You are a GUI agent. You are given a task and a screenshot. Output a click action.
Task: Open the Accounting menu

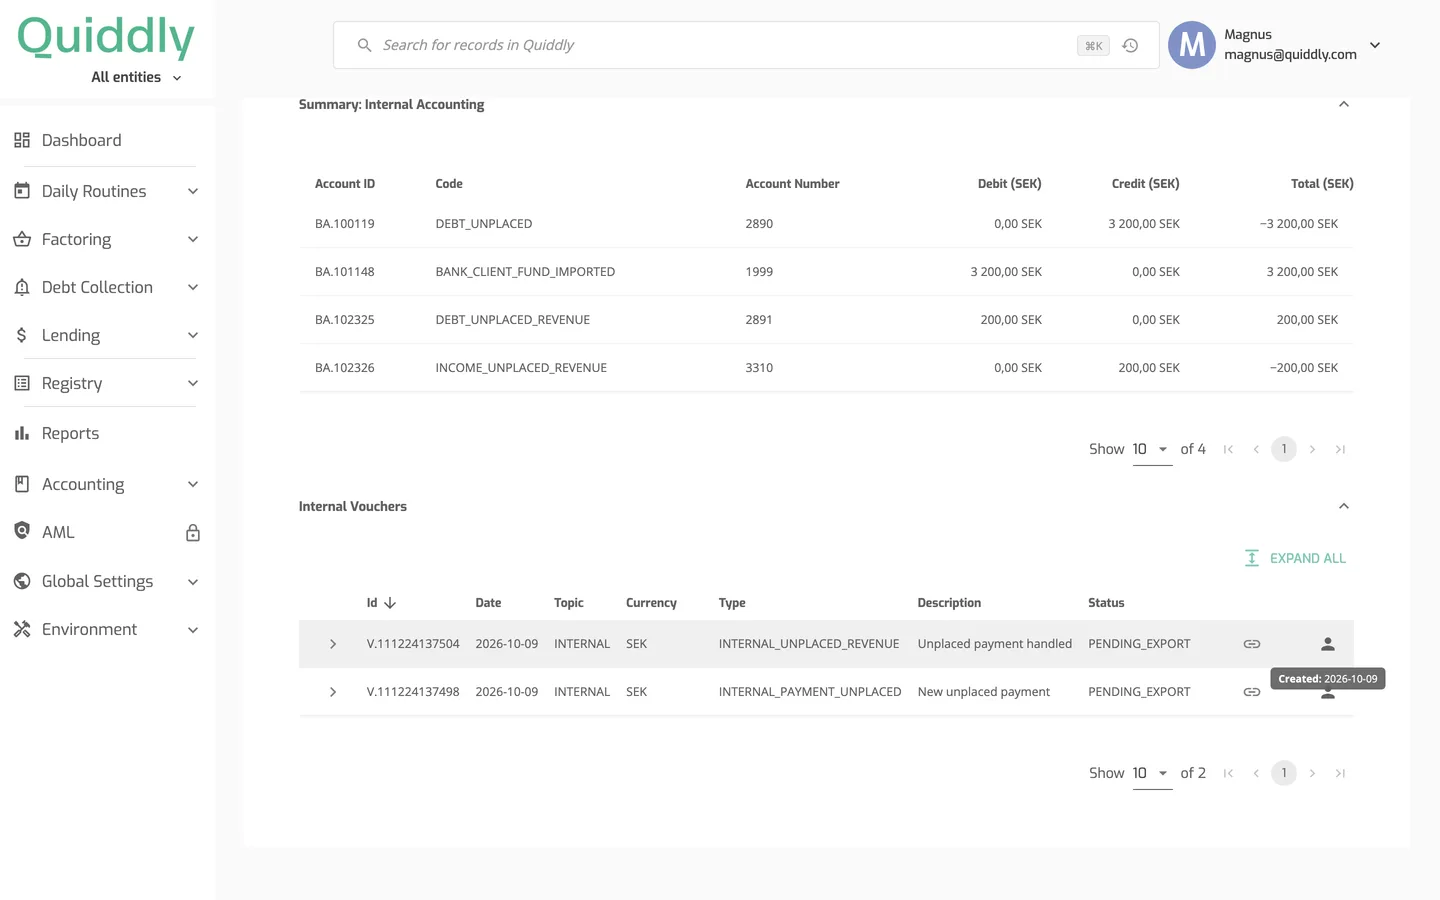pos(107,484)
